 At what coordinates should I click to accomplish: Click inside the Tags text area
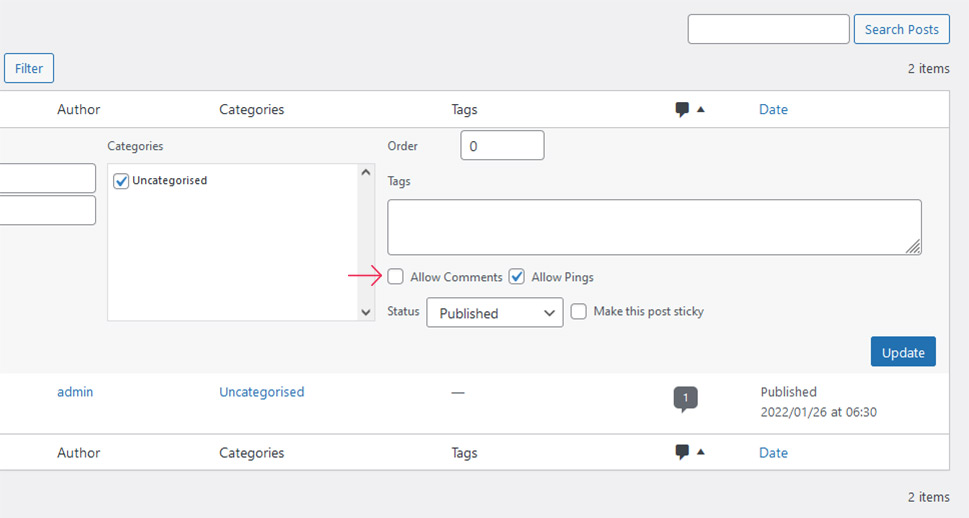654,227
